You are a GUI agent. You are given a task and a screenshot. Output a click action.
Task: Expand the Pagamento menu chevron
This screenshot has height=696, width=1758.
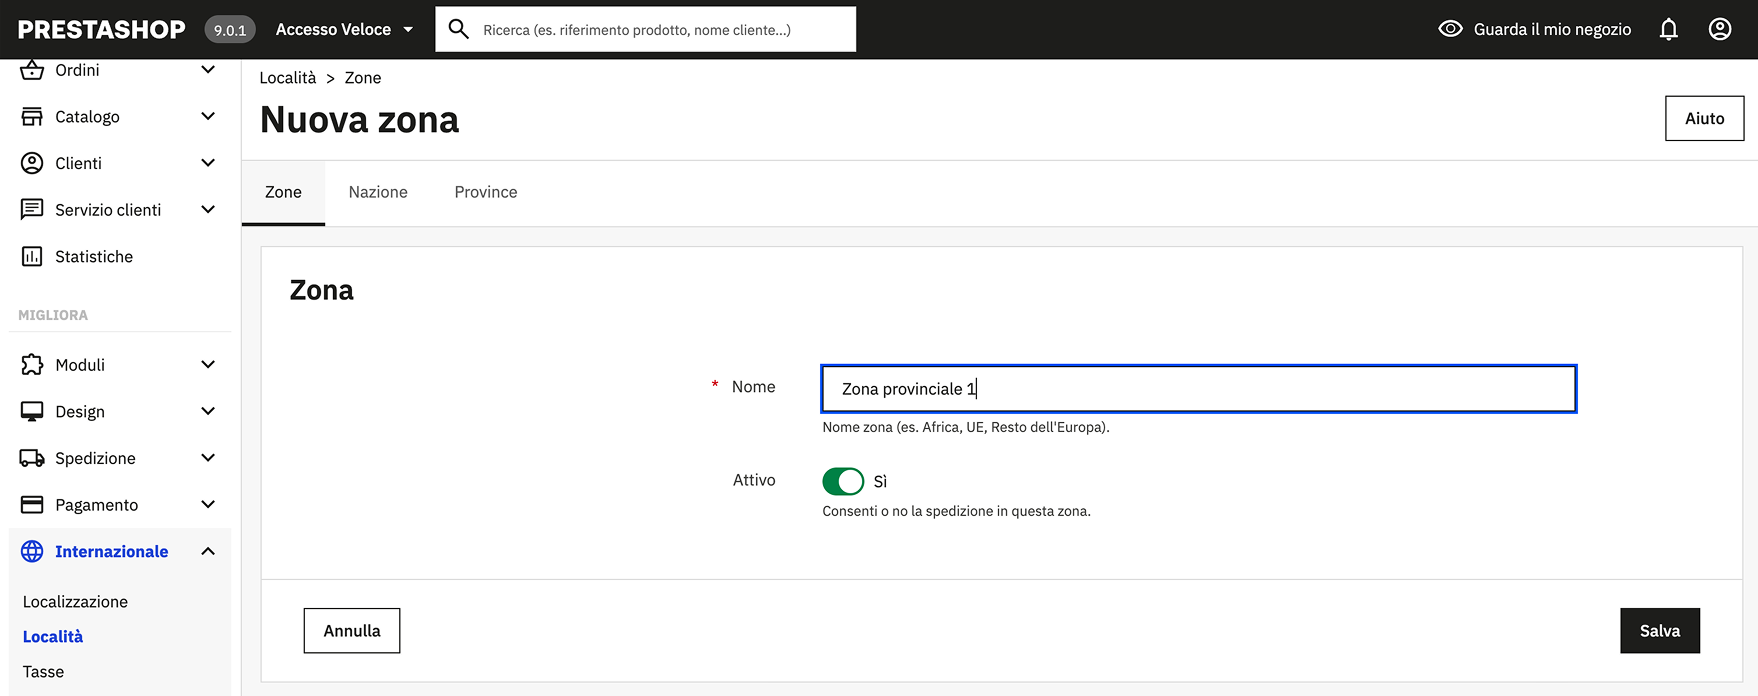click(x=208, y=505)
